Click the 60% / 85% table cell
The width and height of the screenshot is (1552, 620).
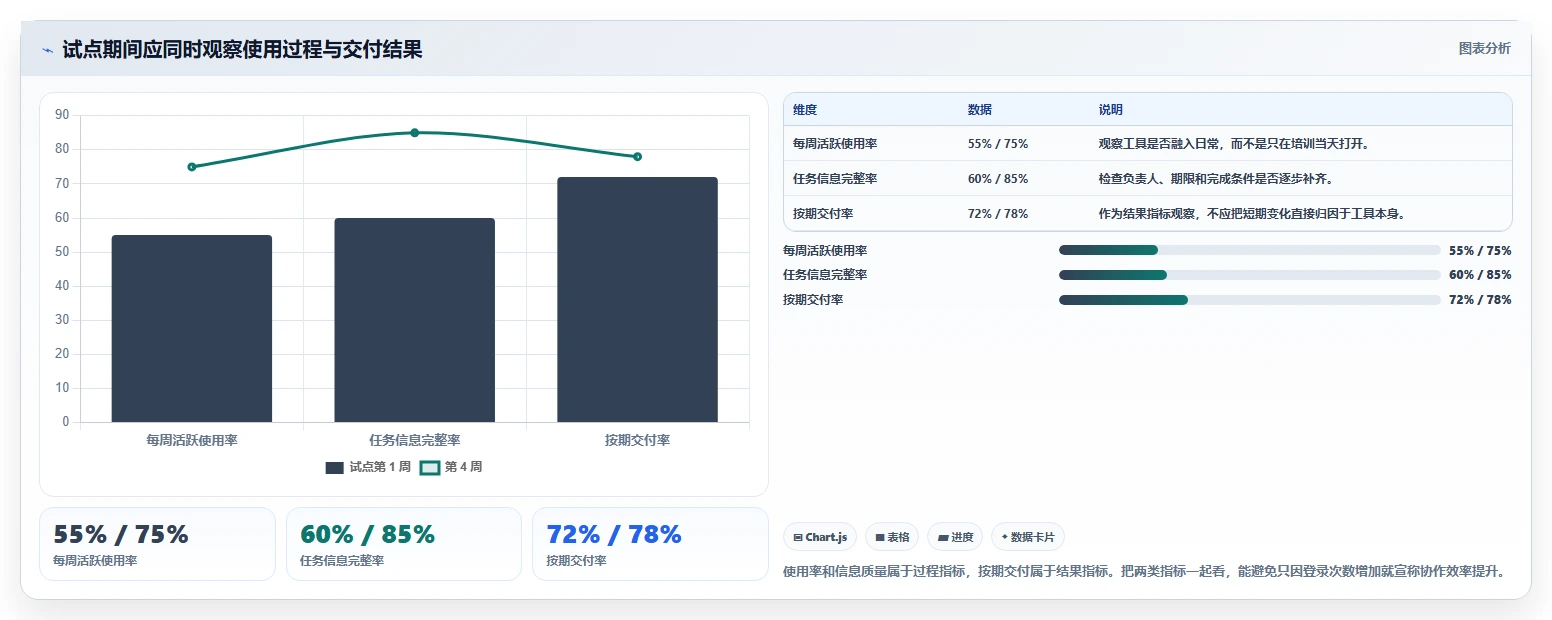998,179
